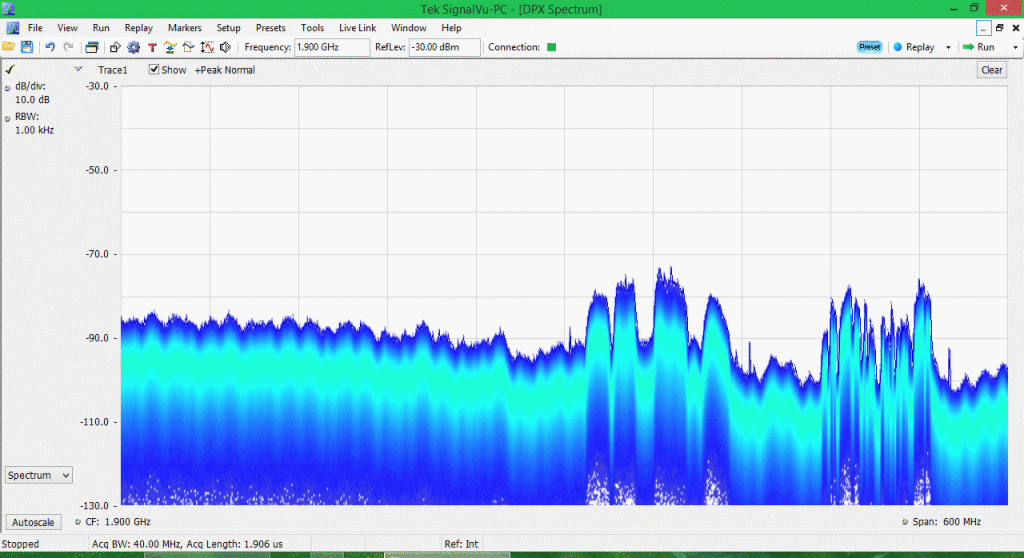Click the dB/div settings bullet icon
The image size is (1024, 558).
tap(8, 88)
